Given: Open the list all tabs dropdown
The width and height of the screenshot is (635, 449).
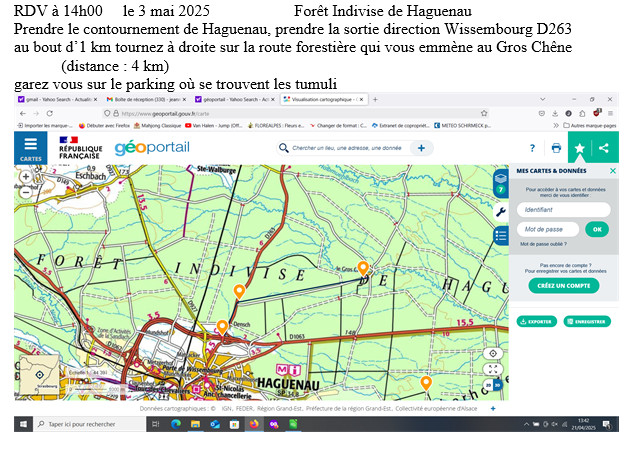Looking at the screenshot, I should click(543, 99).
